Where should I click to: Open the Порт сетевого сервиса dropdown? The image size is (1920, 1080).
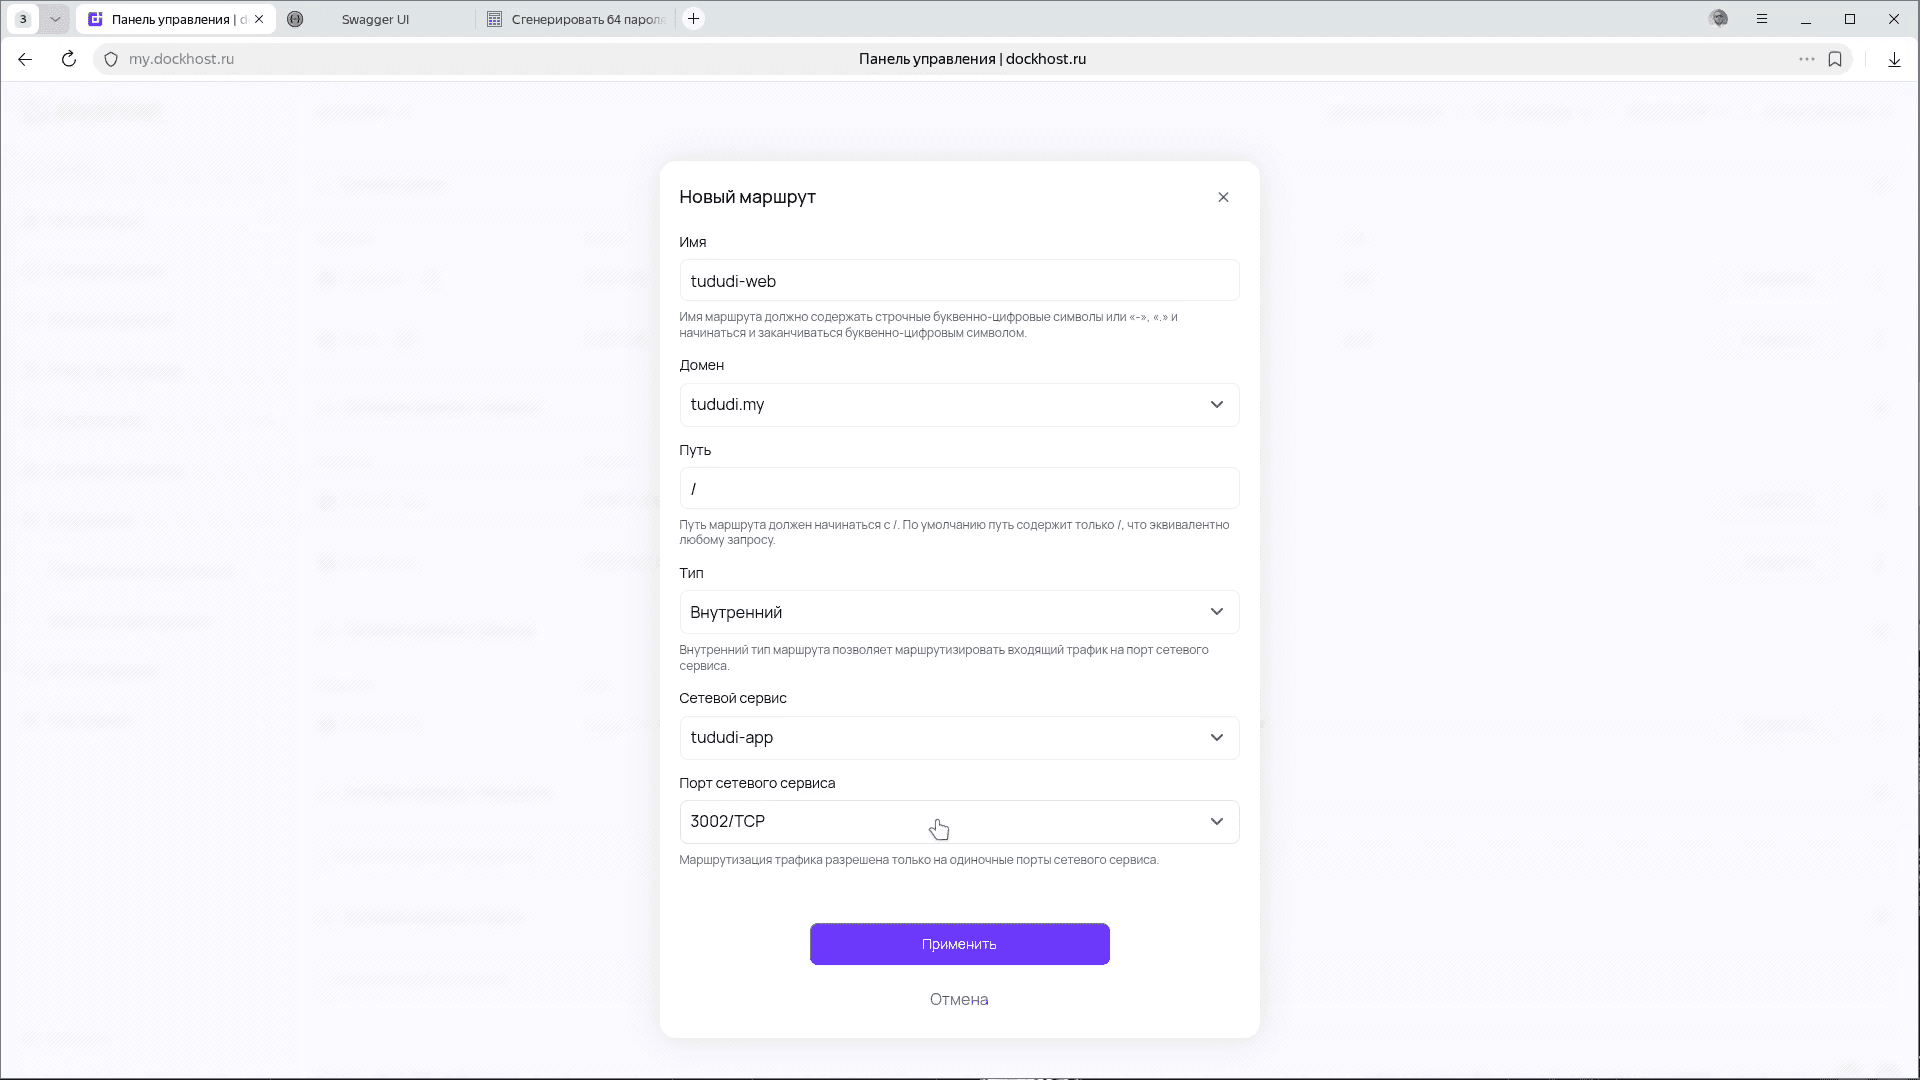pos(959,822)
